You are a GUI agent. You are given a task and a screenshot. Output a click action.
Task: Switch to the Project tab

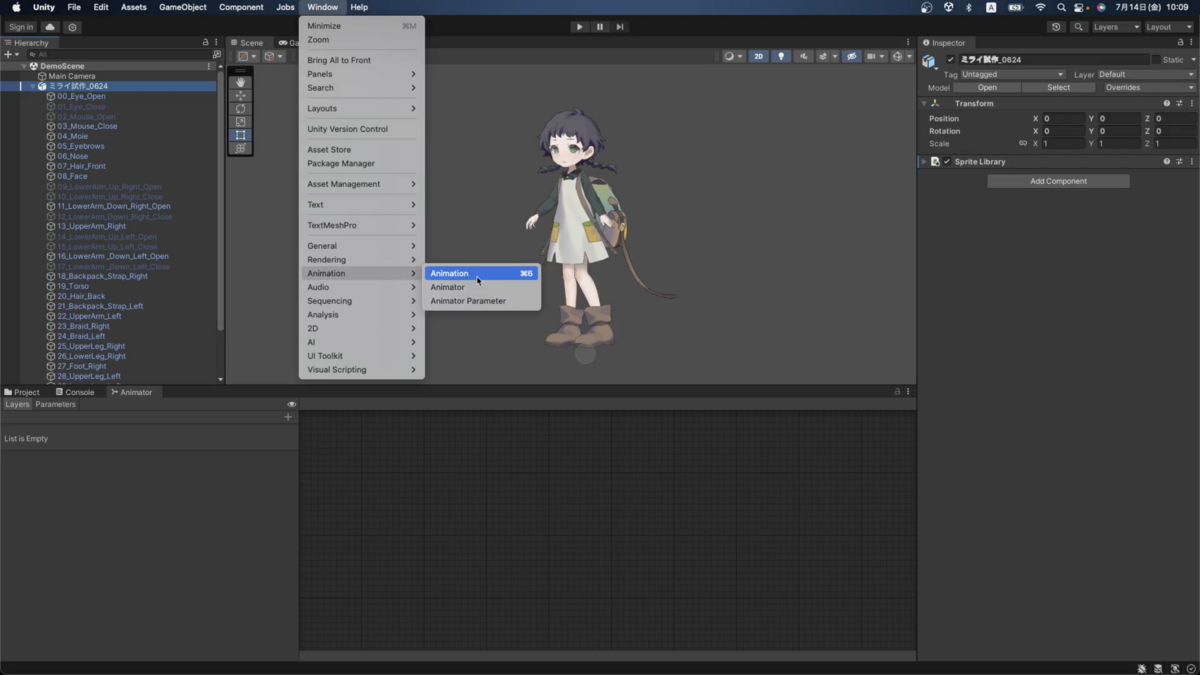[x=22, y=392]
